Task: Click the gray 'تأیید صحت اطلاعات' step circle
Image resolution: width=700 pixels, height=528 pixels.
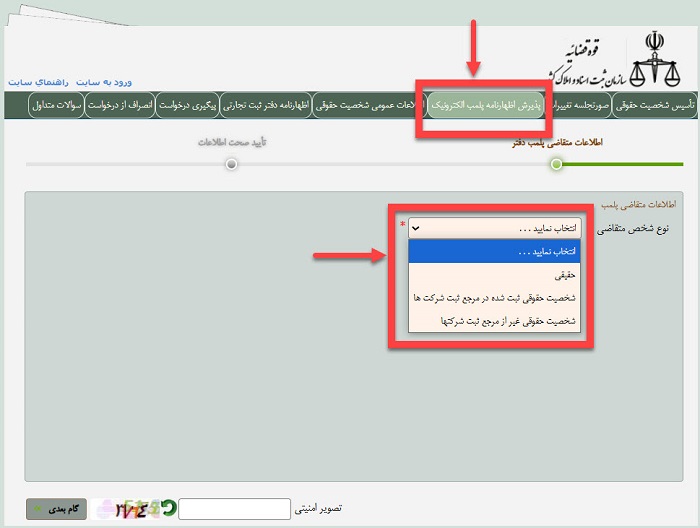Action: coord(231,163)
